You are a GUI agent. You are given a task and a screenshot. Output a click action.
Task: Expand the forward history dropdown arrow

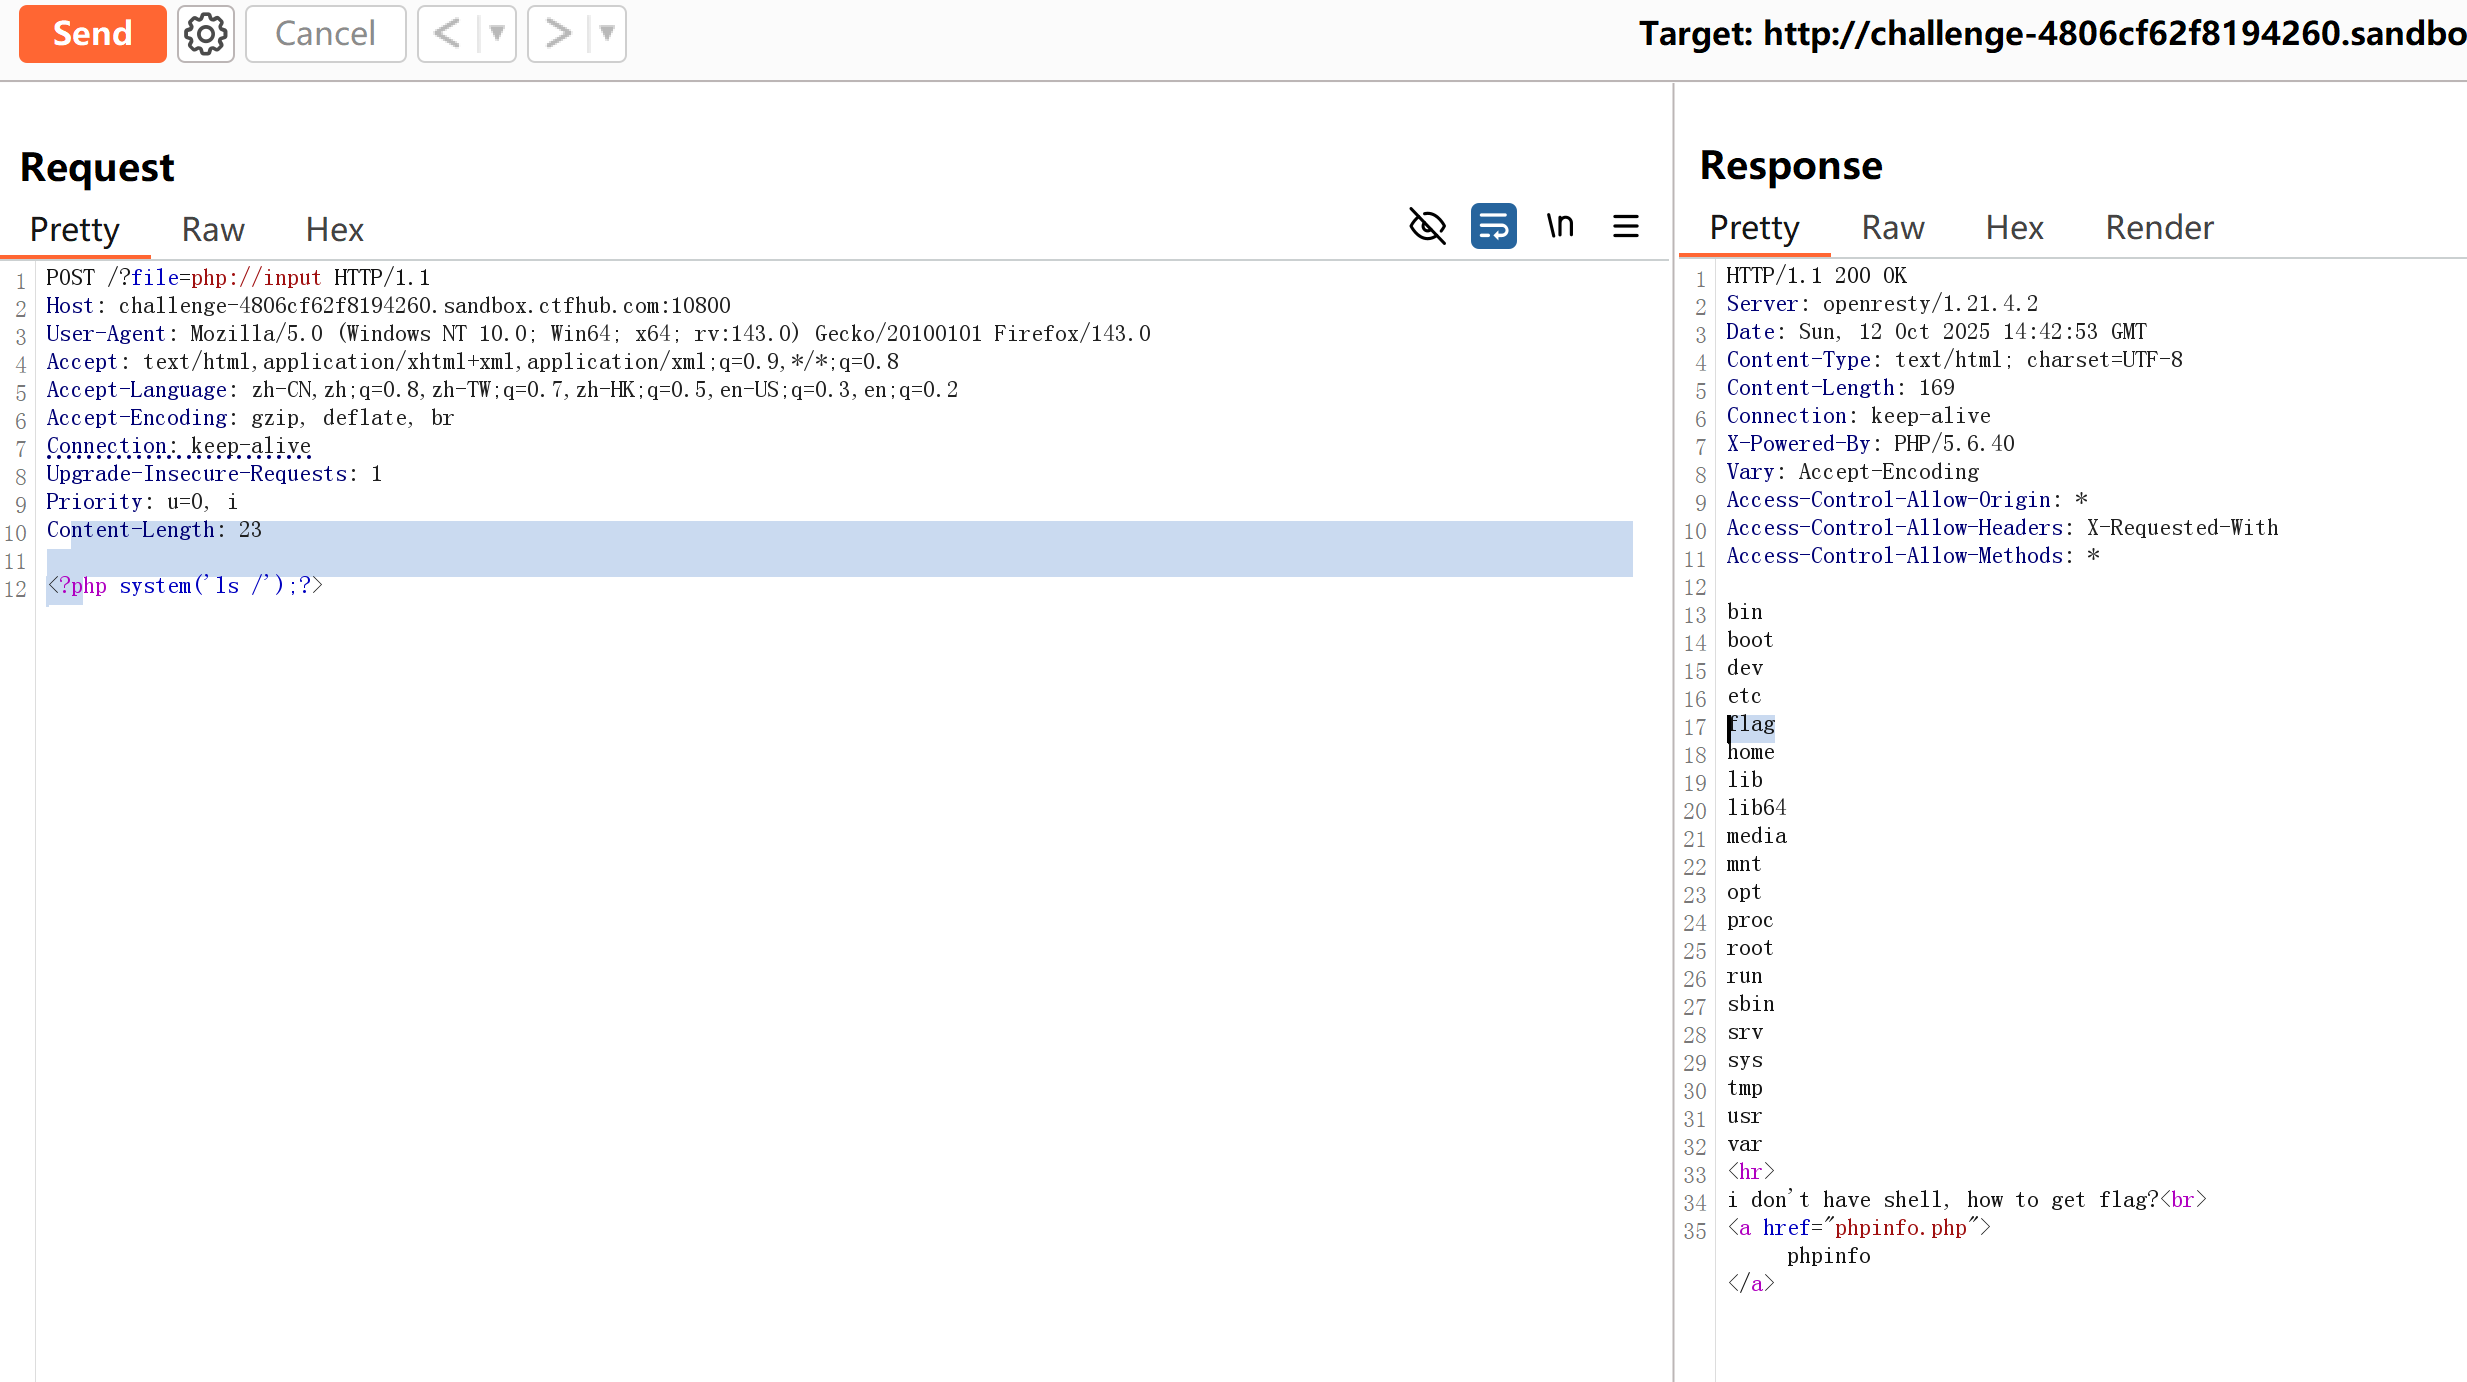[x=607, y=34]
